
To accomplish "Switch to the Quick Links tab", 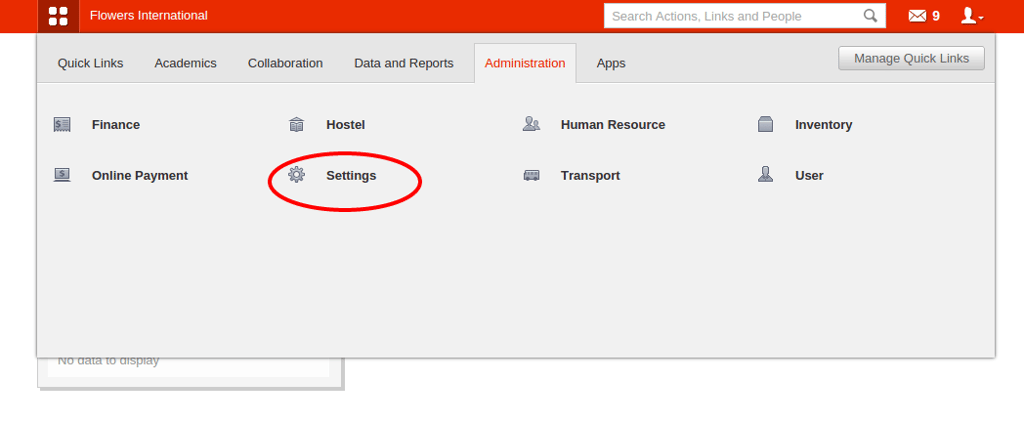I will pyautogui.click(x=90, y=63).
